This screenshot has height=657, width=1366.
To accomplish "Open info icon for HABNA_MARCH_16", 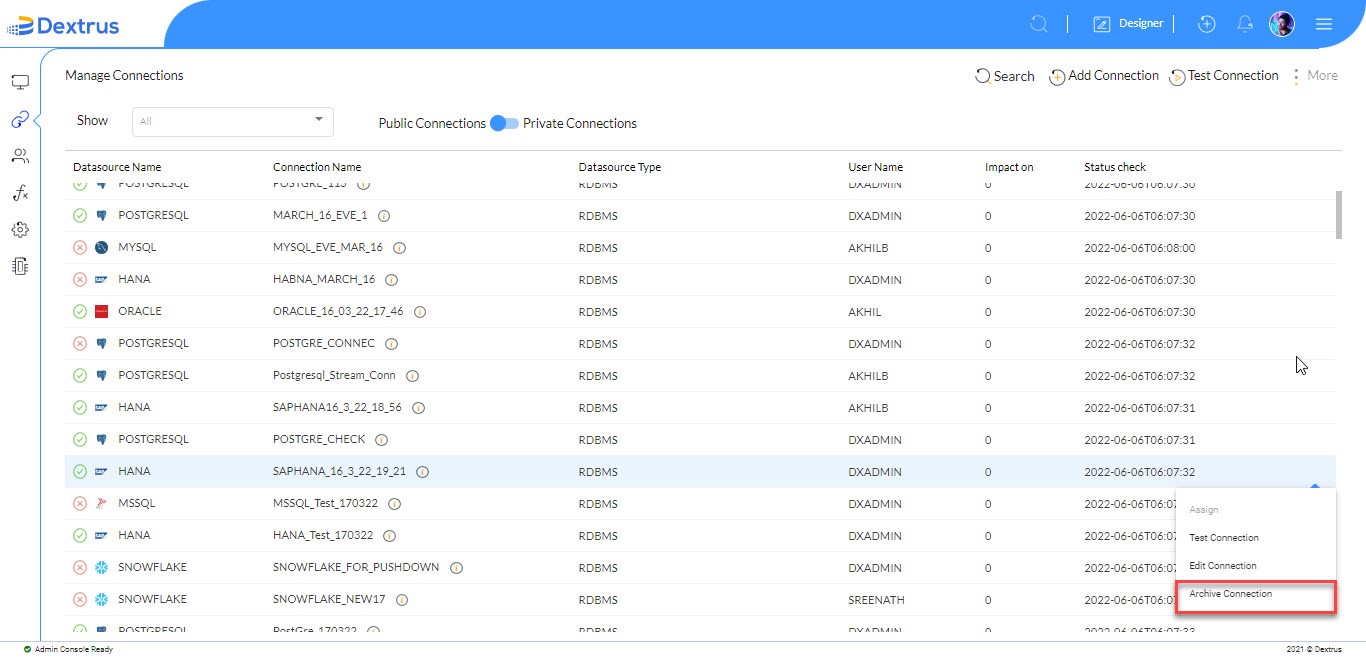I will [x=392, y=280].
